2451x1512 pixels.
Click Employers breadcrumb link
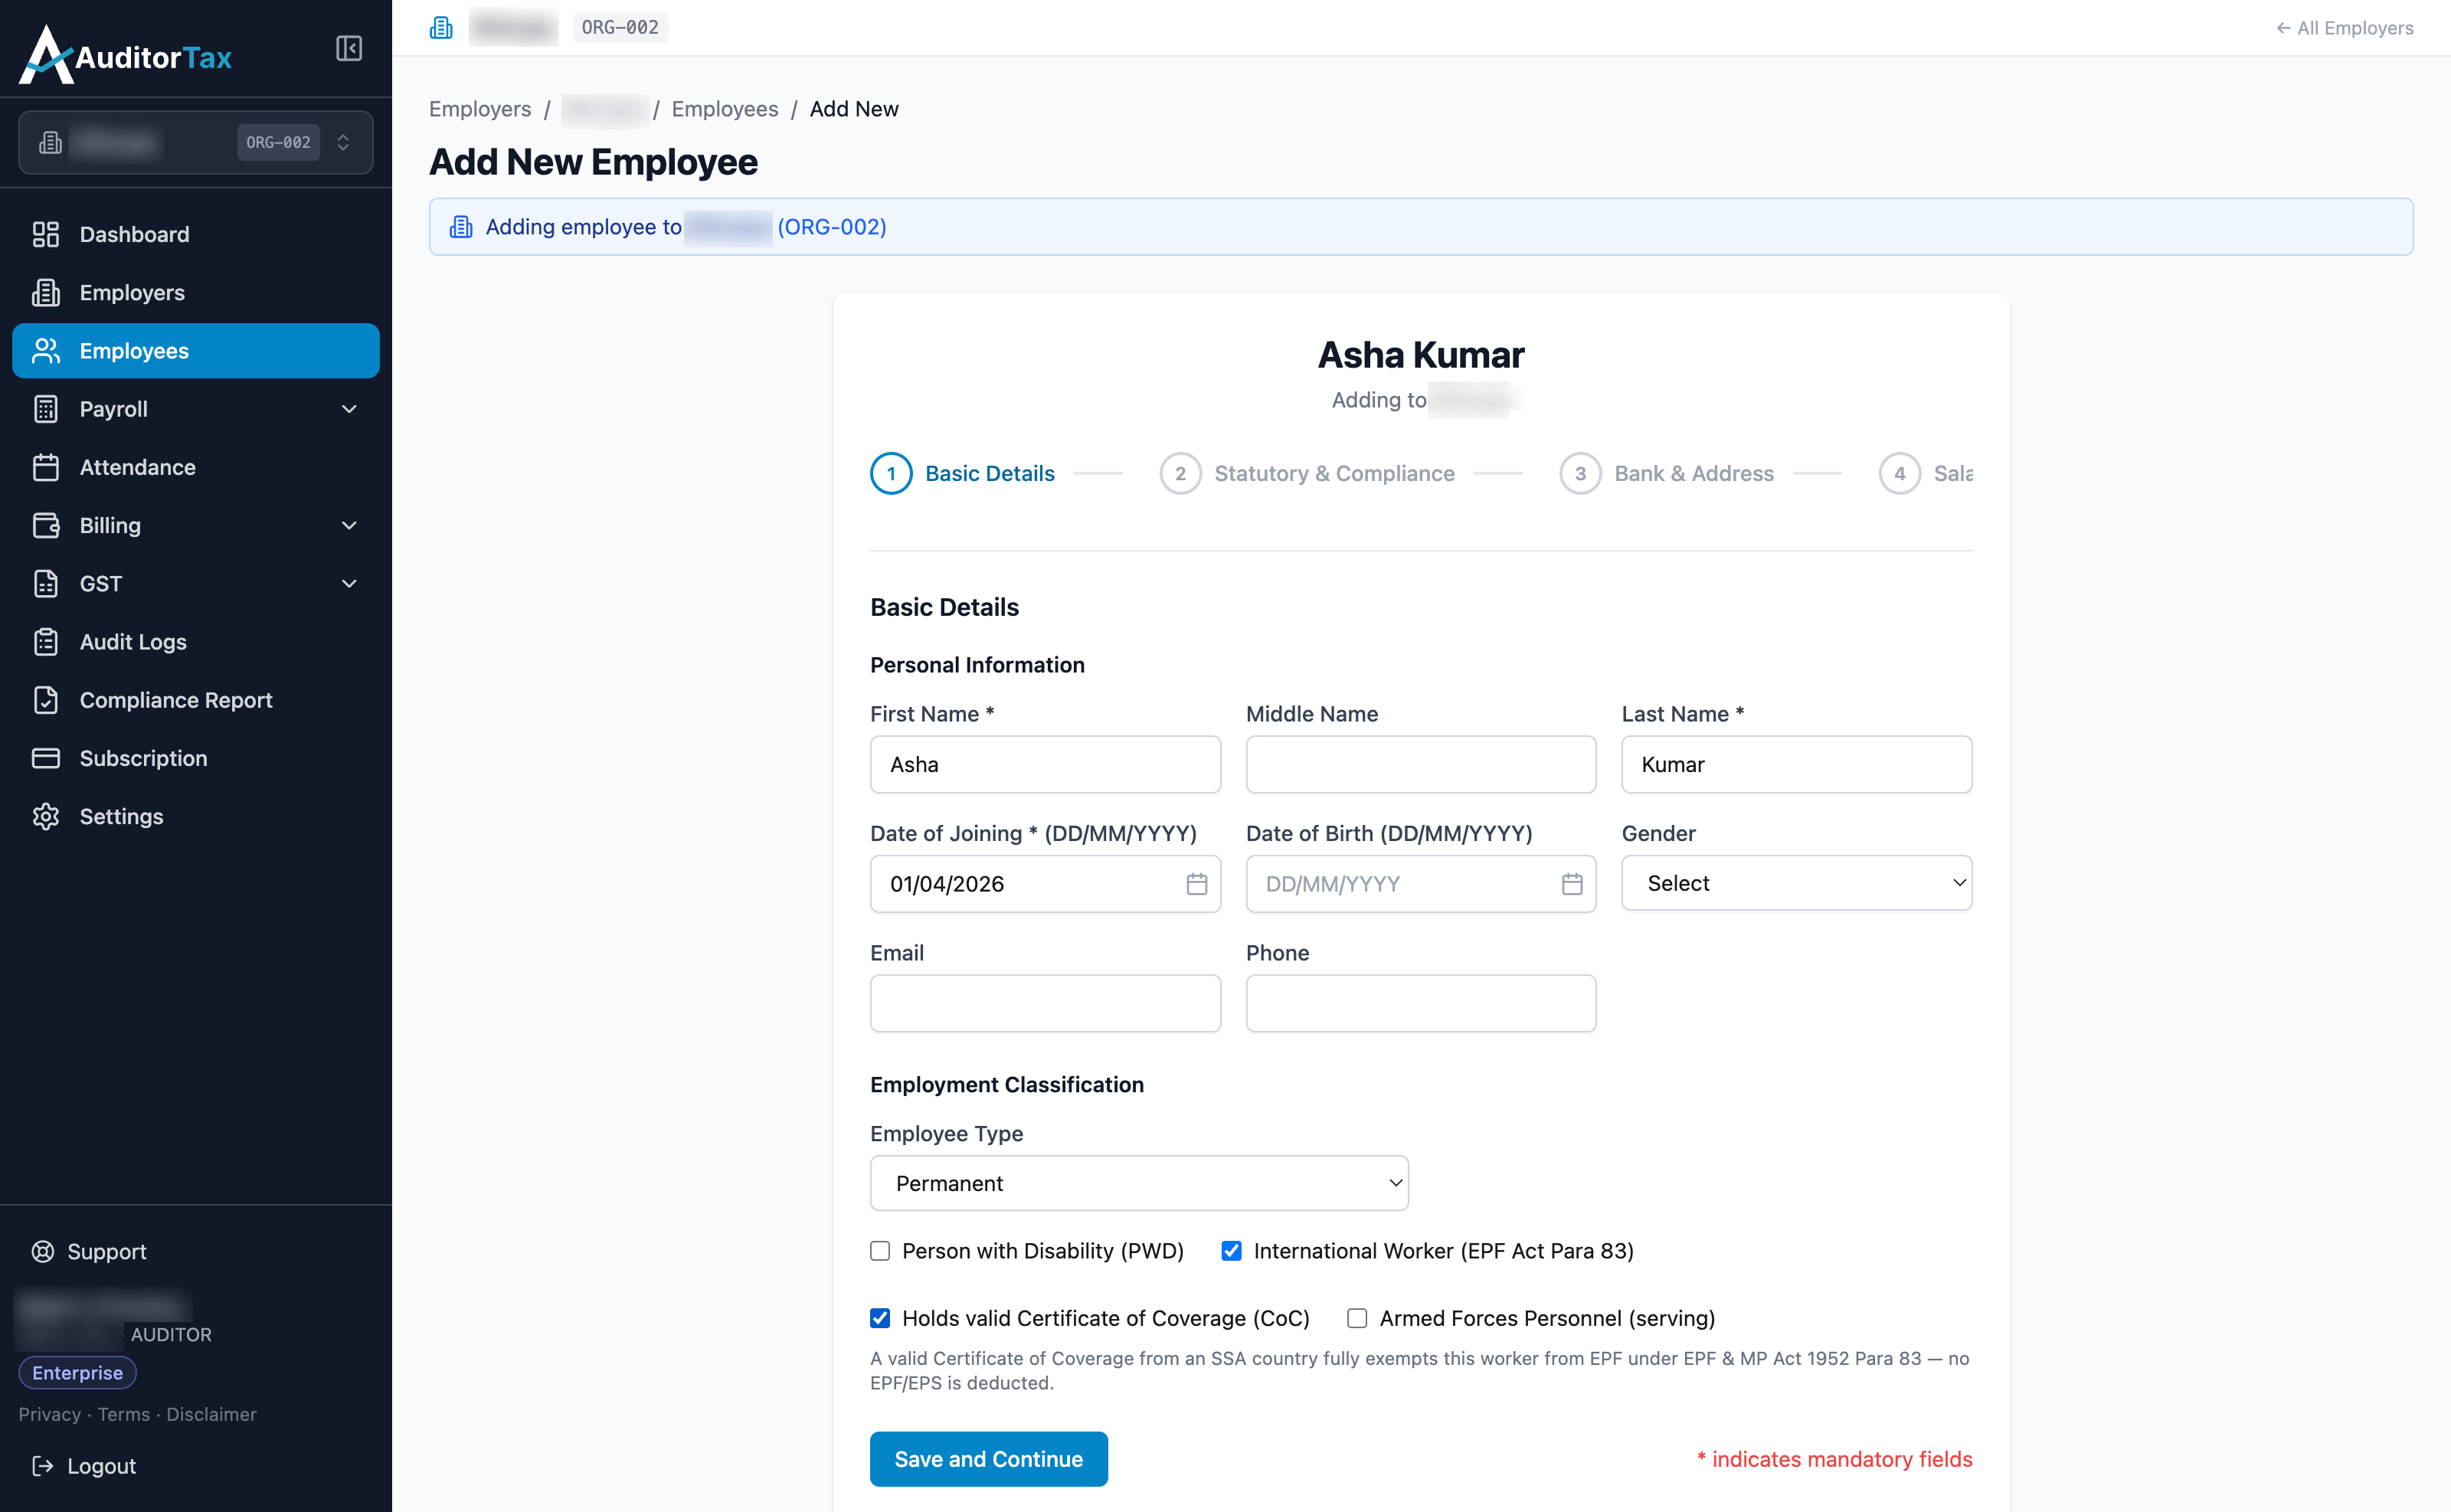480,109
